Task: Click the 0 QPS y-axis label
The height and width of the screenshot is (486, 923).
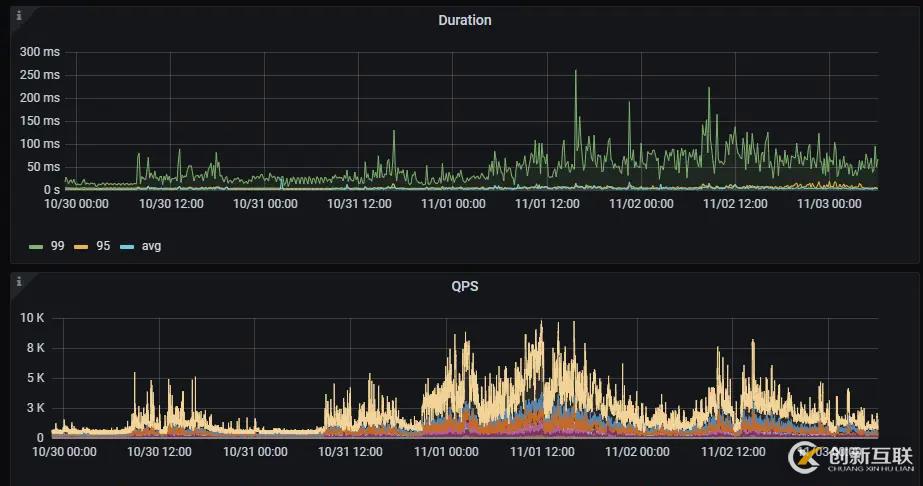Action: [40, 438]
